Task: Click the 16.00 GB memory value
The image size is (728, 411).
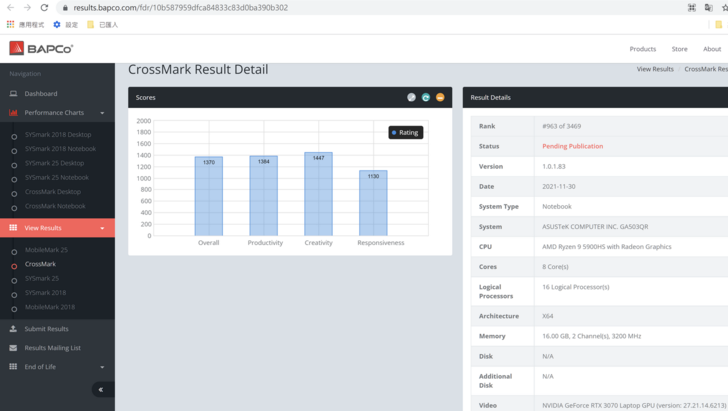Action: [x=592, y=336]
